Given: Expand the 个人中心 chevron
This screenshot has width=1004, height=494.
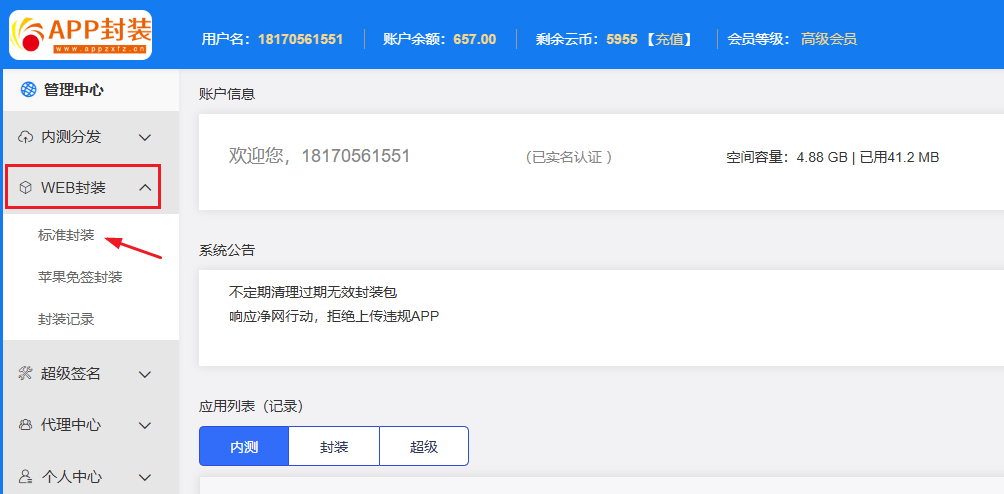Looking at the screenshot, I should [x=145, y=477].
